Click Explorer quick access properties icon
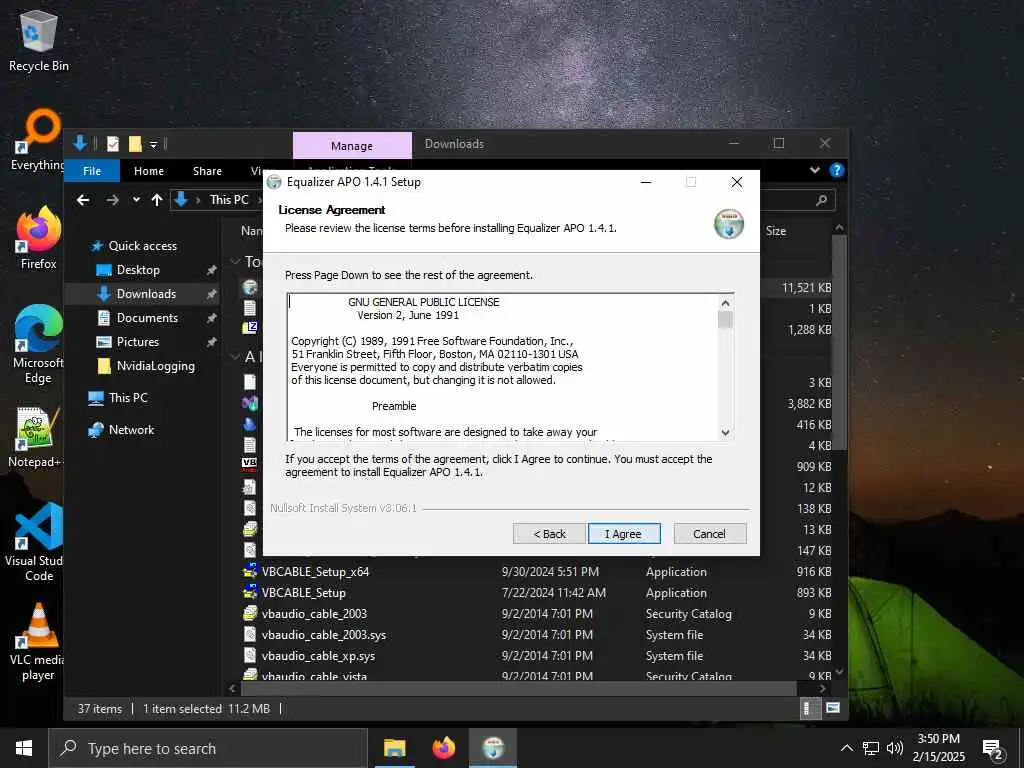 coord(113,144)
